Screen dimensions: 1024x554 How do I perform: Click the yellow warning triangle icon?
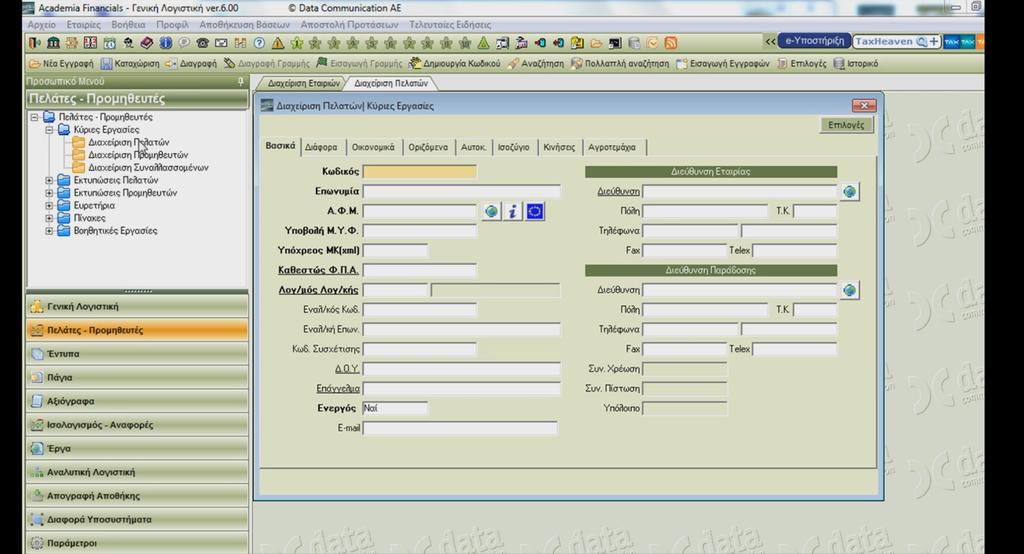click(278, 43)
